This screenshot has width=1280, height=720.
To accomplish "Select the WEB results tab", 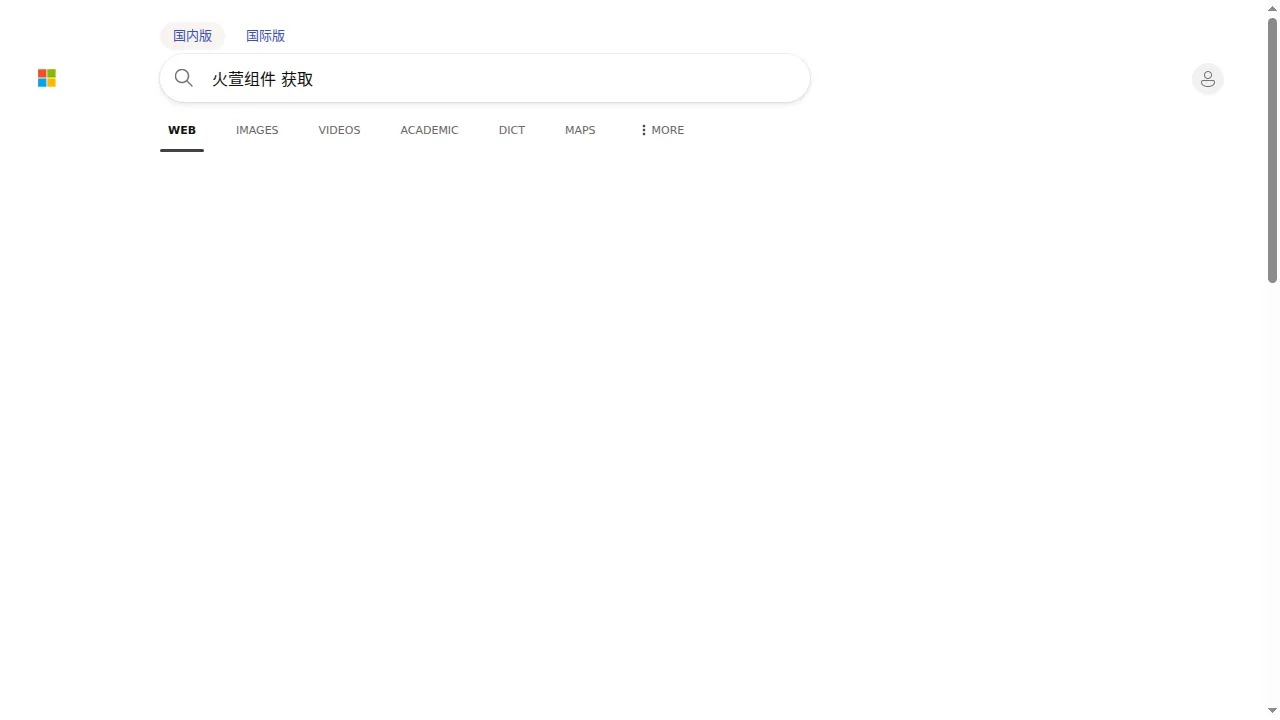I will (x=182, y=131).
